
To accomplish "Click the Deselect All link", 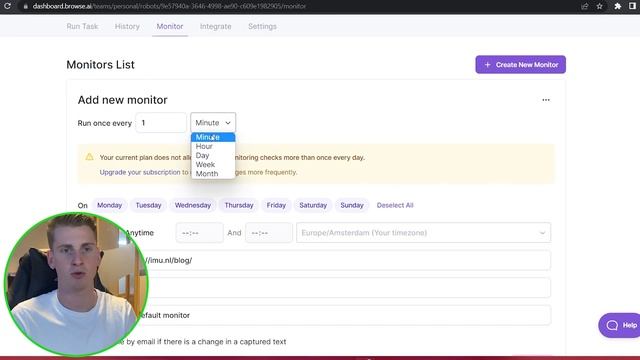I will point(395,205).
